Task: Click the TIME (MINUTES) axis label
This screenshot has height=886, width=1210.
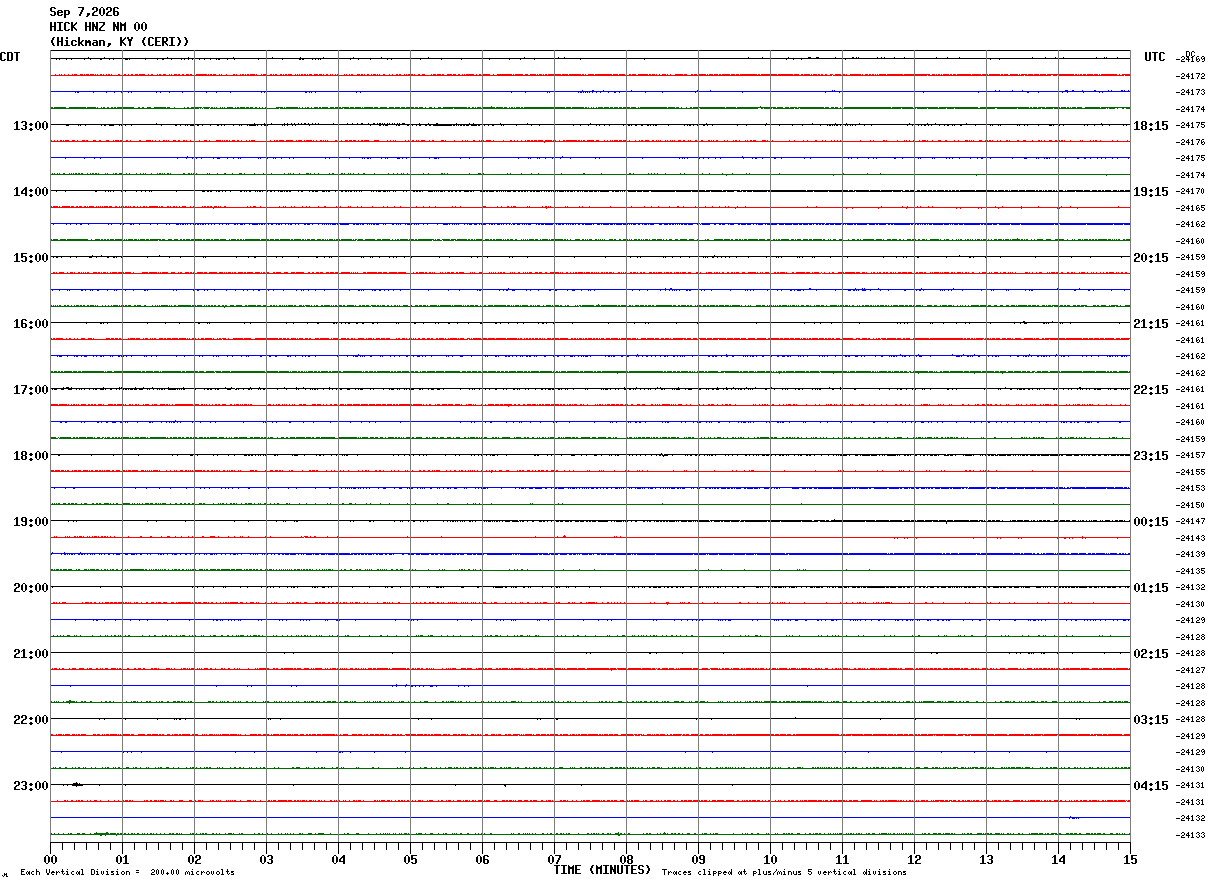Action: 602,870
